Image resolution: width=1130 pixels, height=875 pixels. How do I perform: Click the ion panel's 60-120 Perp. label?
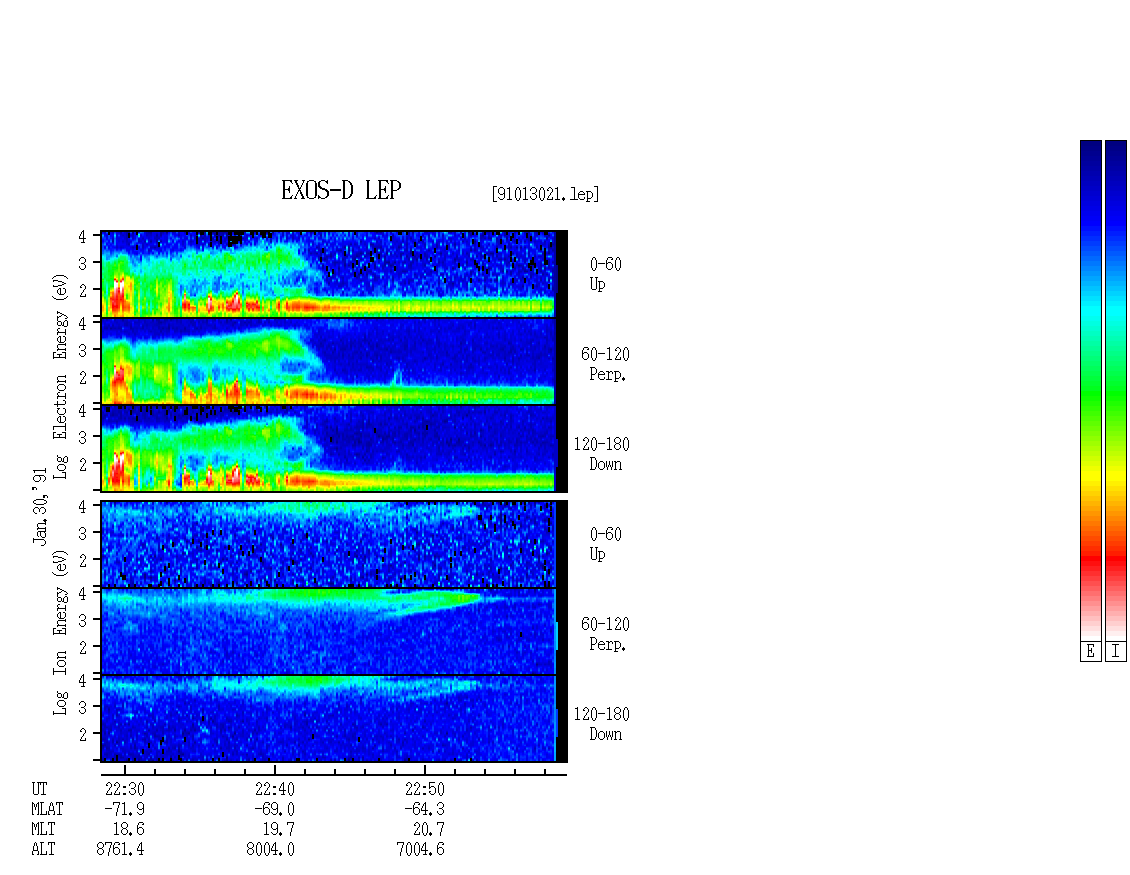point(605,634)
